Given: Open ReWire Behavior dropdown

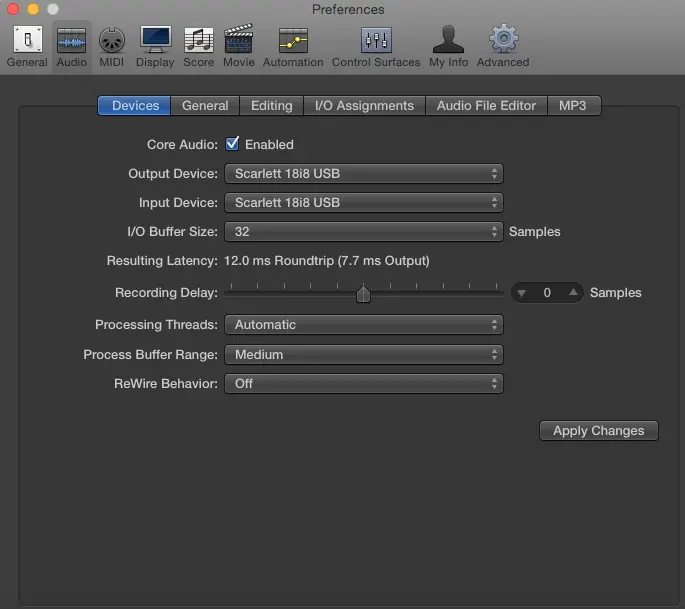Looking at the screenshot, I should 364,384.
